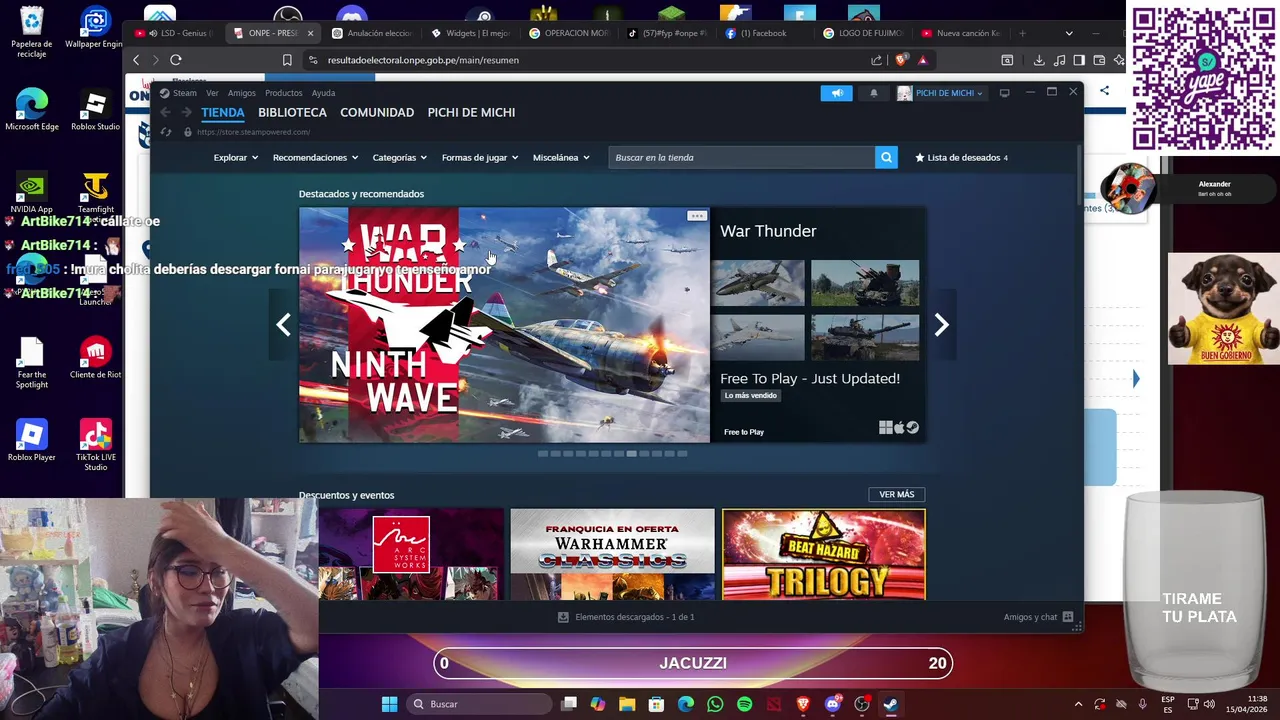Open Lista de deseados
This screenshot has height=720, width=1280.
point(961,157)
